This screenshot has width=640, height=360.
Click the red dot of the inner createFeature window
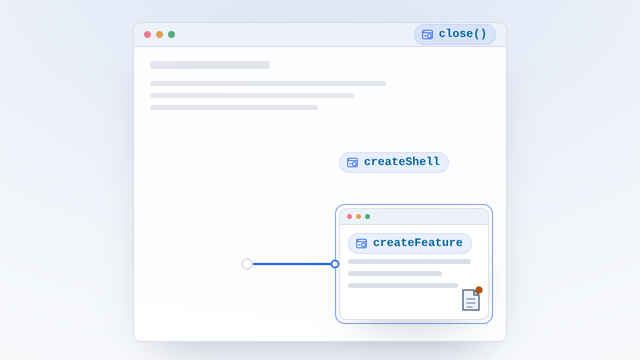point(349,217)
